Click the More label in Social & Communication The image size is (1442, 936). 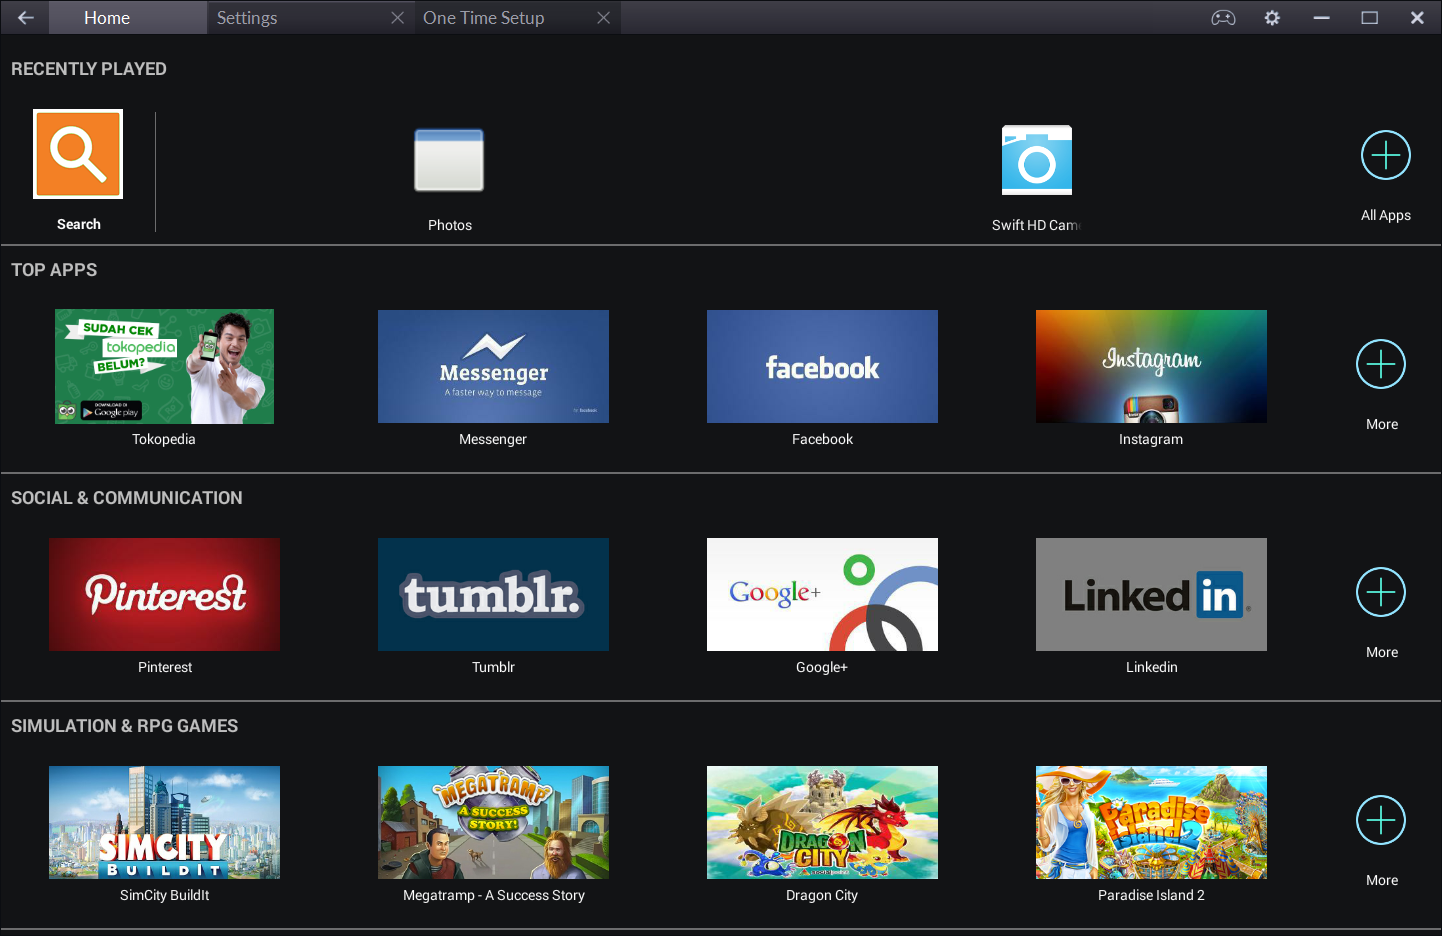pyautogui.click(x=1382, y=652)
